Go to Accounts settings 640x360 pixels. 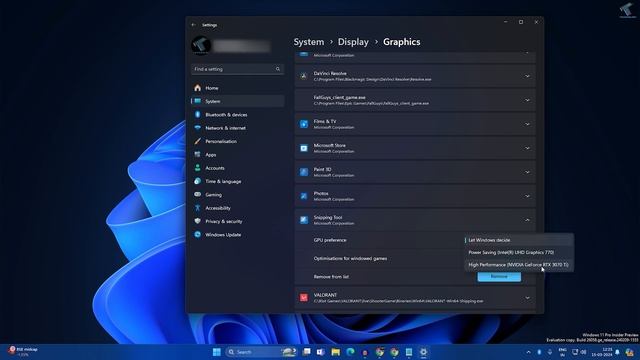pos(238,168)
